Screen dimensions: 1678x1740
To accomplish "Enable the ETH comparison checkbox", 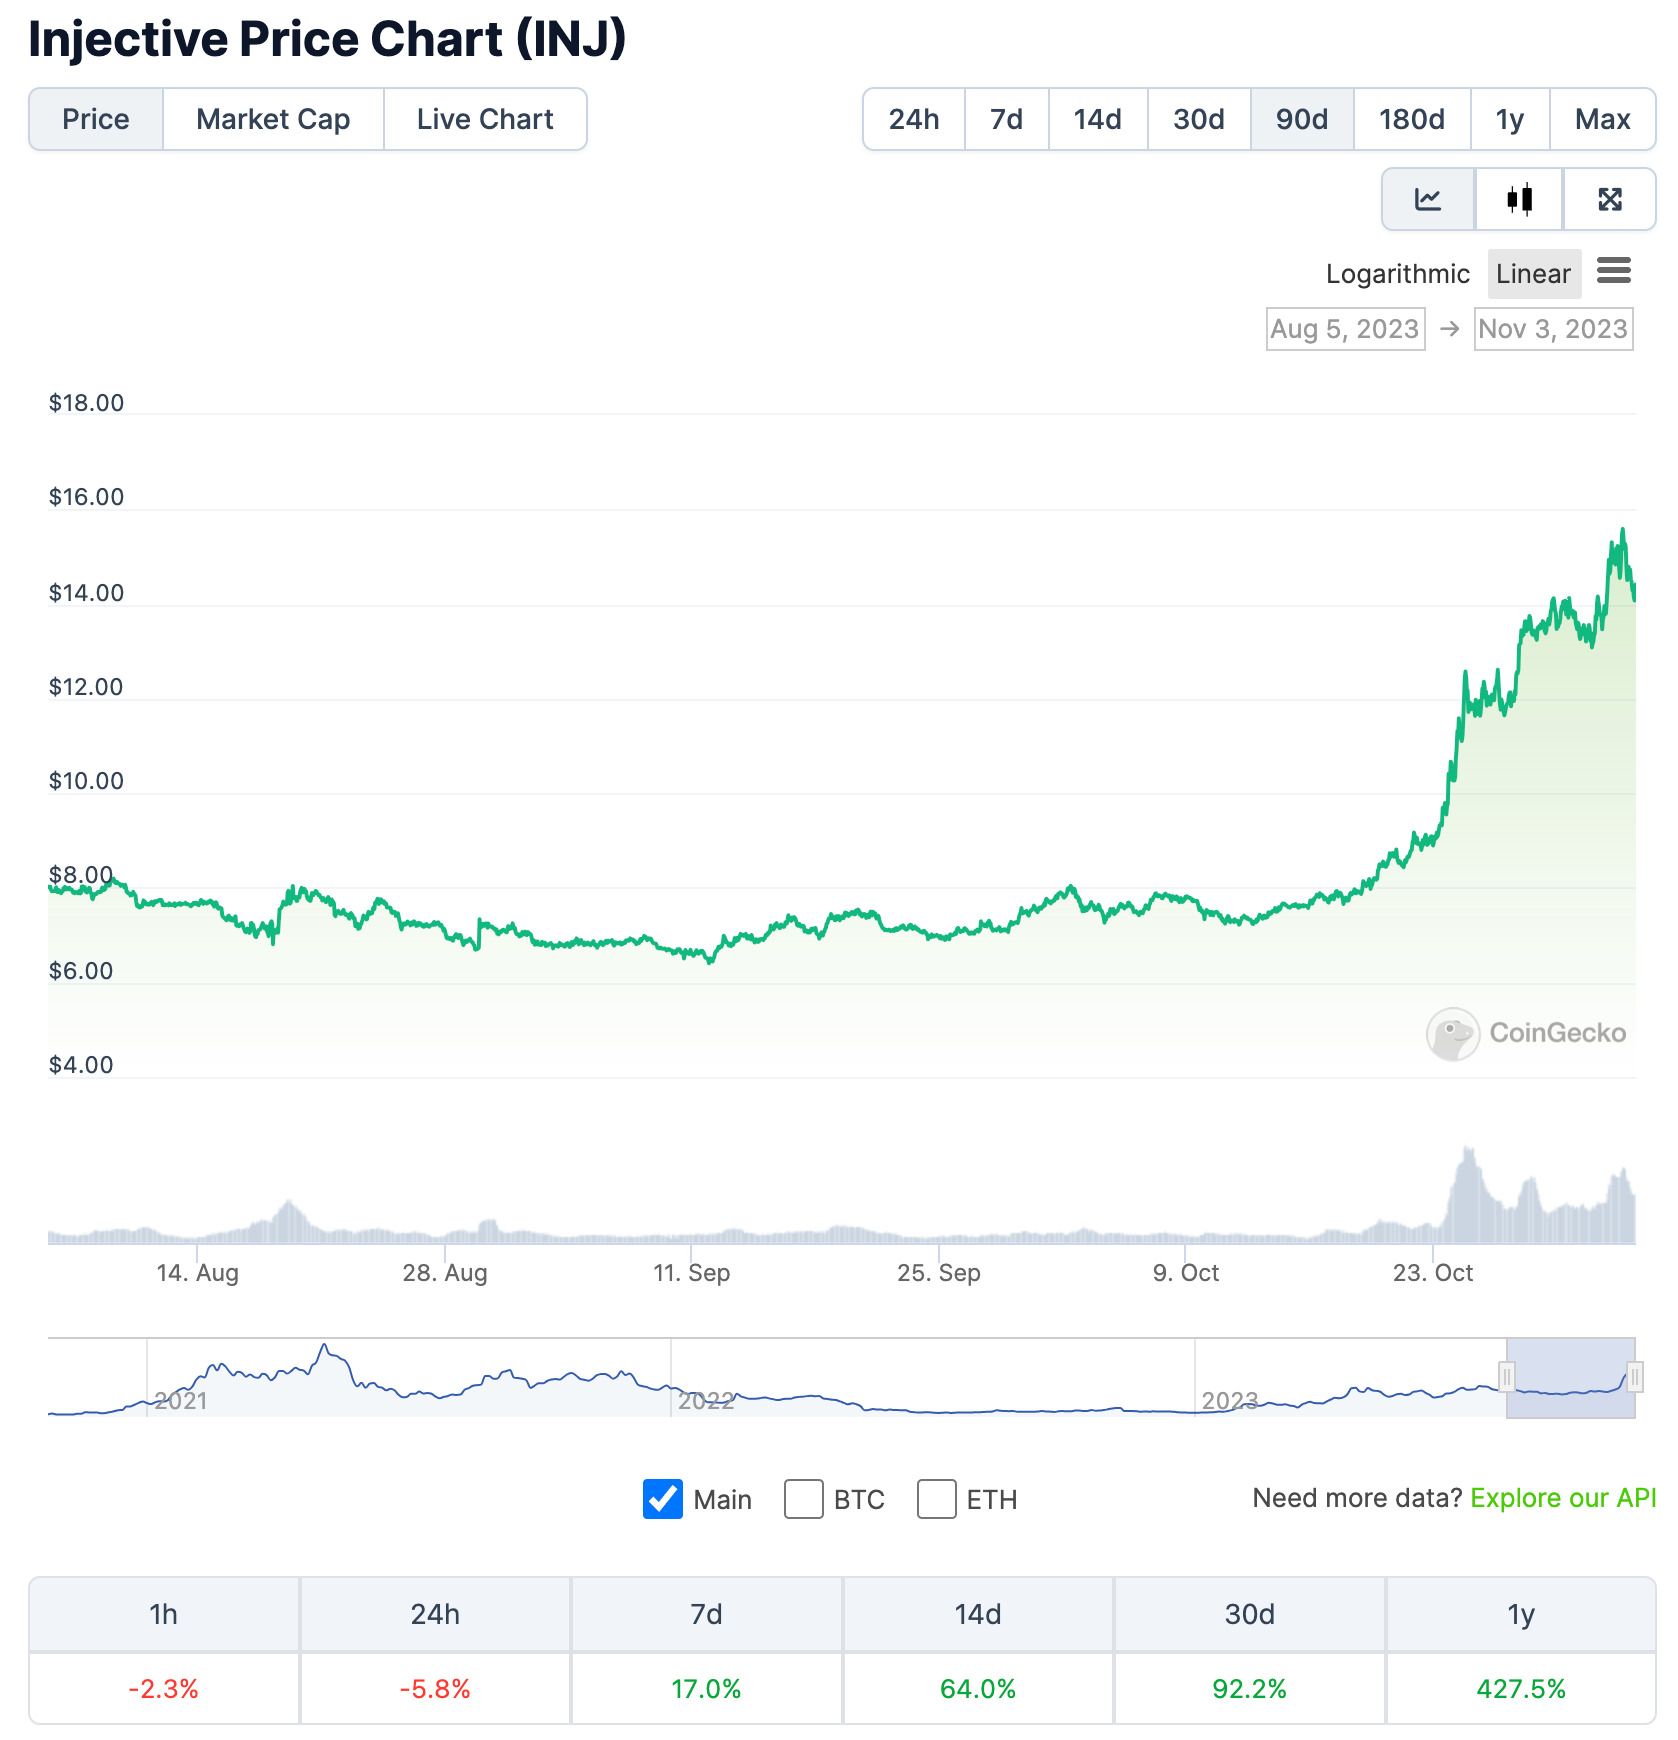I will tap(936, 1499).
